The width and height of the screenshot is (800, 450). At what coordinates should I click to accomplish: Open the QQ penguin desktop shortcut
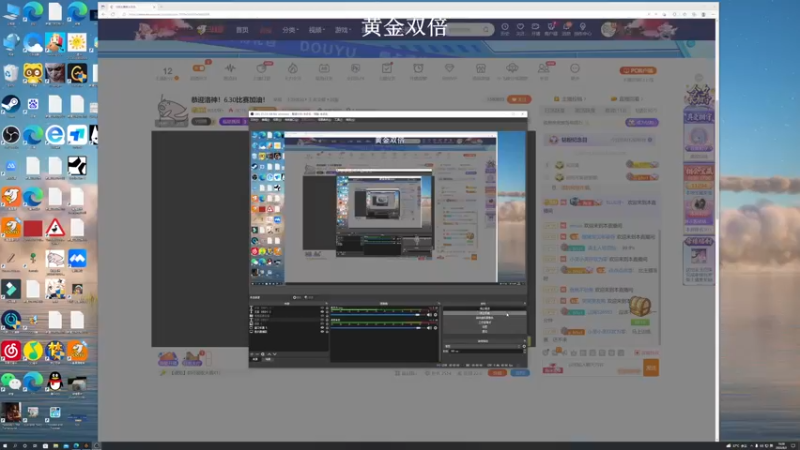point(55,382)
